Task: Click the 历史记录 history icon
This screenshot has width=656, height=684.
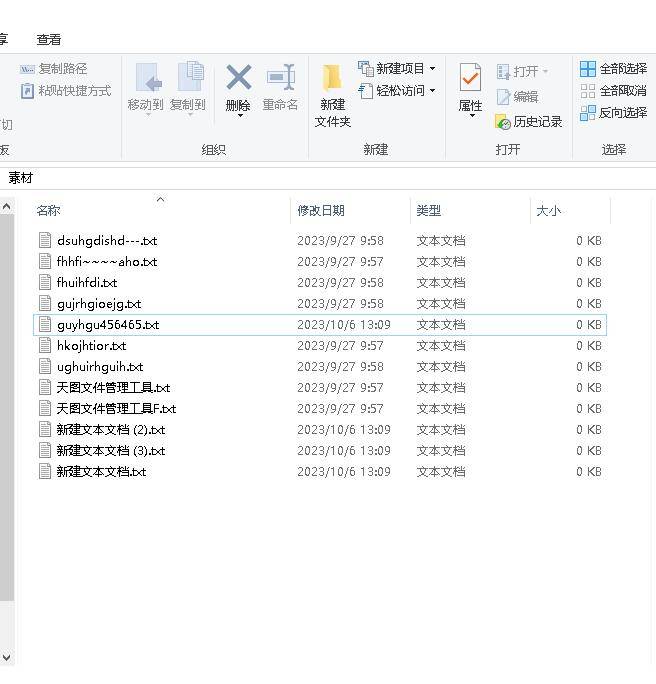Action: pos(503,122)
